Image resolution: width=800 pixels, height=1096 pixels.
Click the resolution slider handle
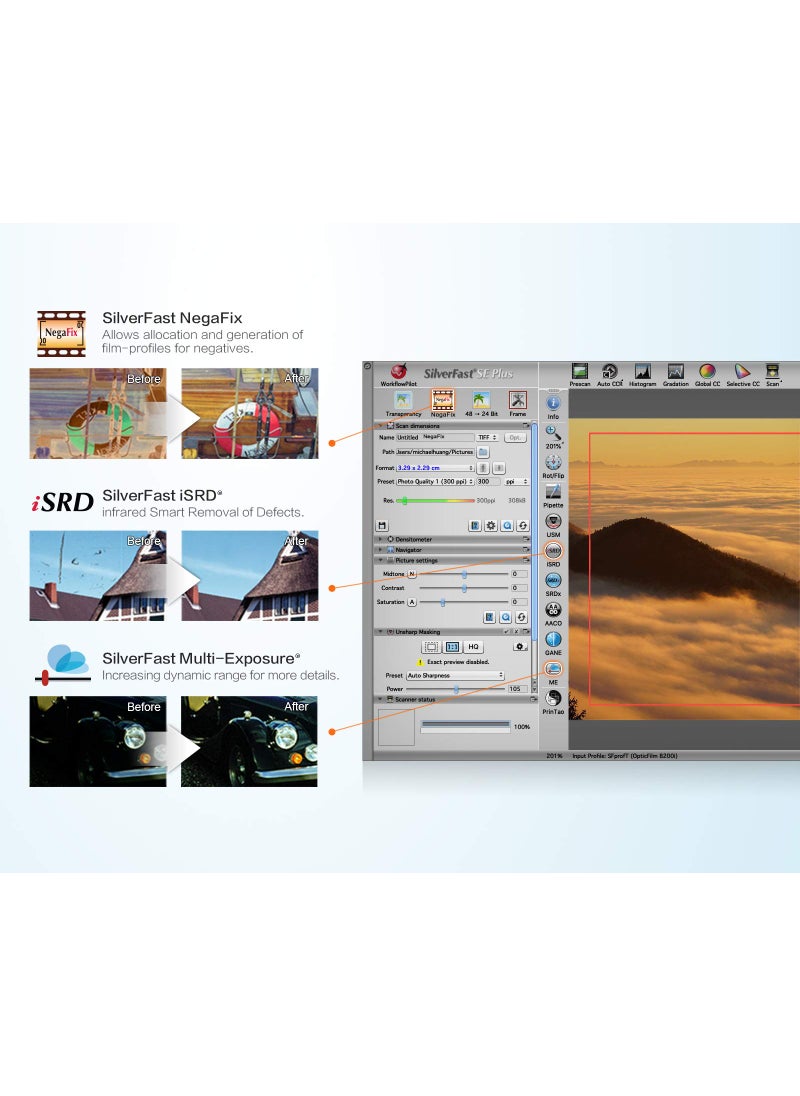click(405, 501)
